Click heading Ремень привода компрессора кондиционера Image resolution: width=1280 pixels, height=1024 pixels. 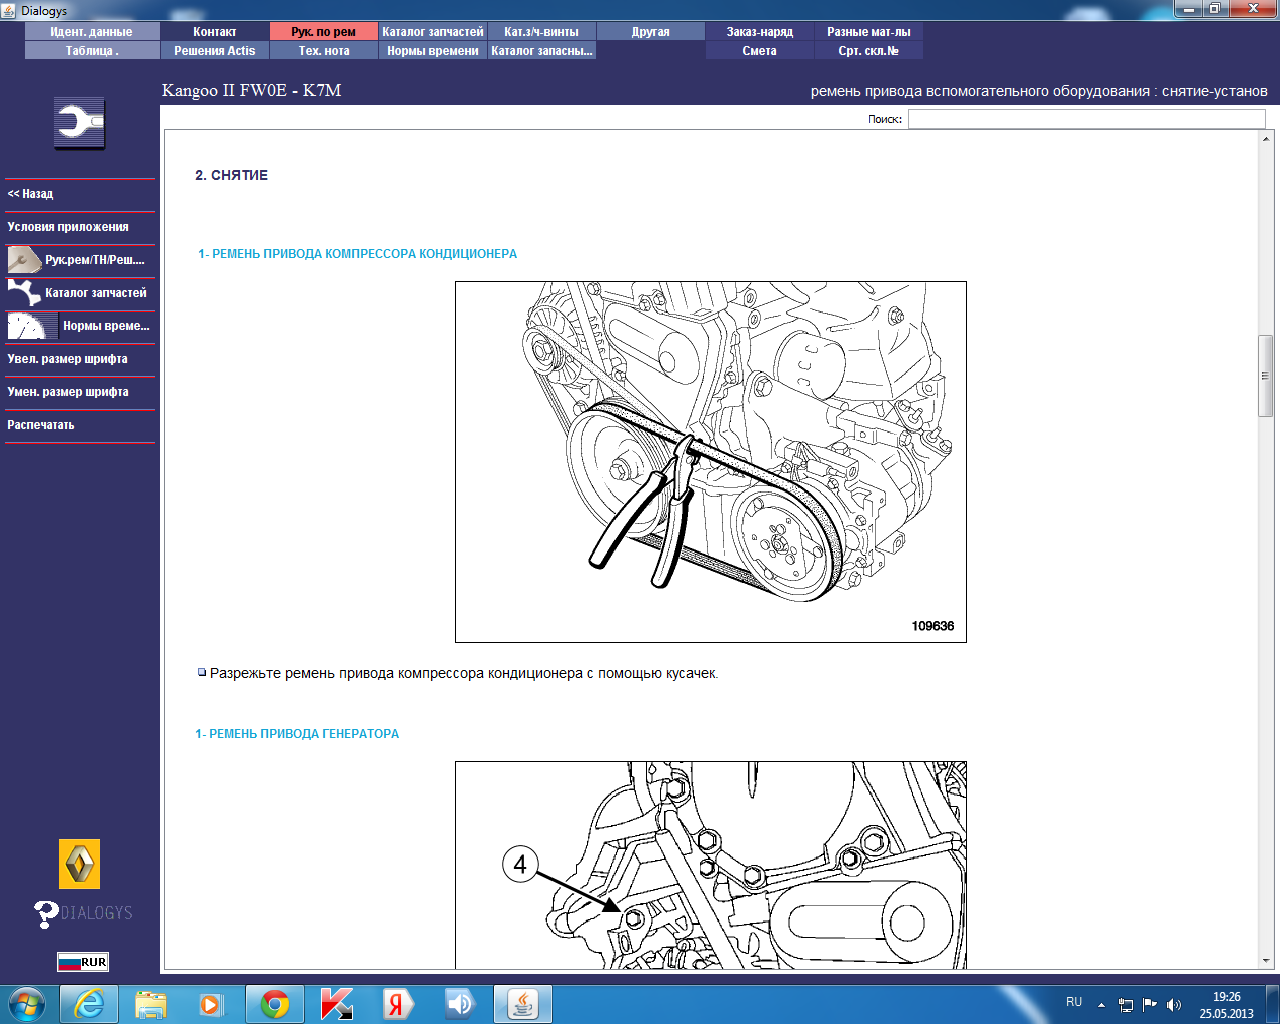(x=358, y=254)
